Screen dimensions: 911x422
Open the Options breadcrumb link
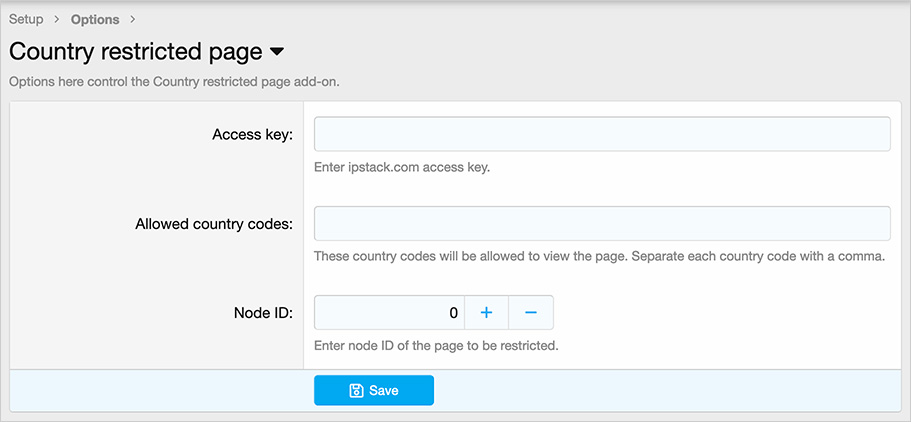95,19
